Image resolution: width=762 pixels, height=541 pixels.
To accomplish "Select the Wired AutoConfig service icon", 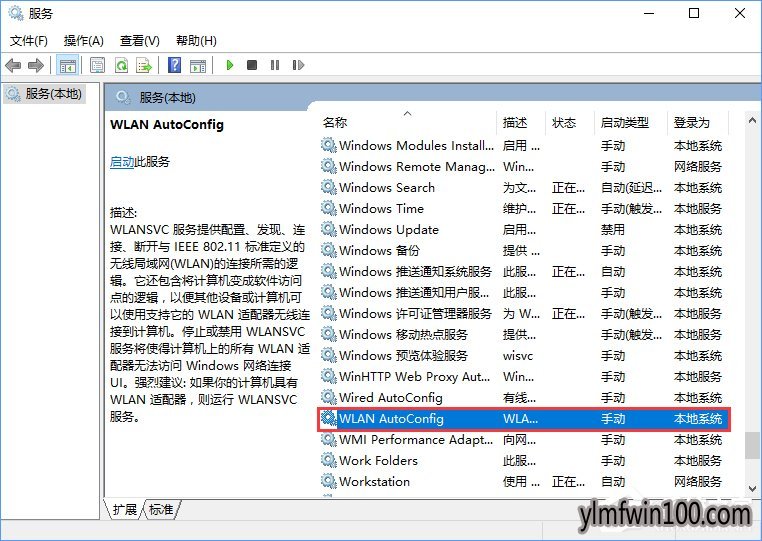I will pos(329,398).
